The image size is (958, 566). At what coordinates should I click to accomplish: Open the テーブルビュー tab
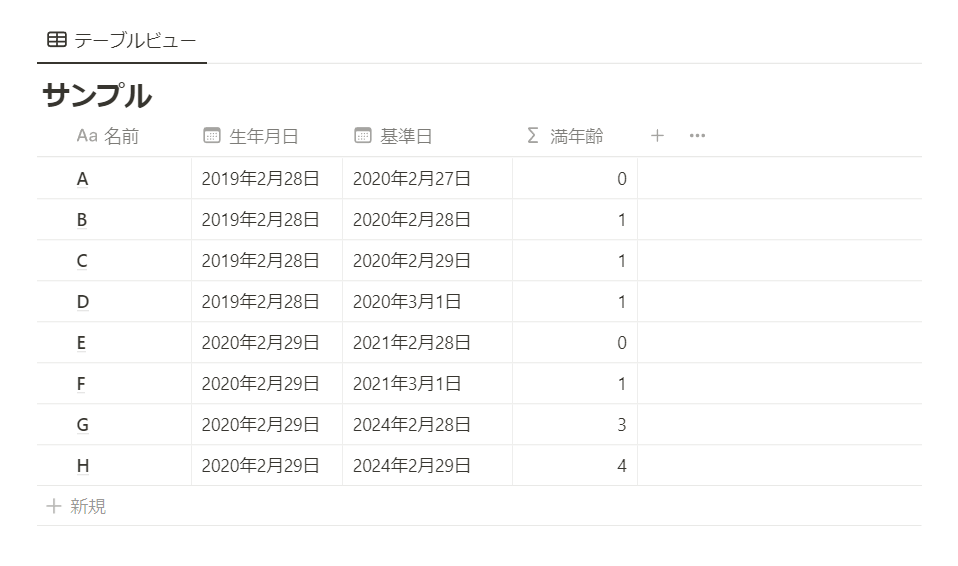pyautogui.click(x=122, y=40)
